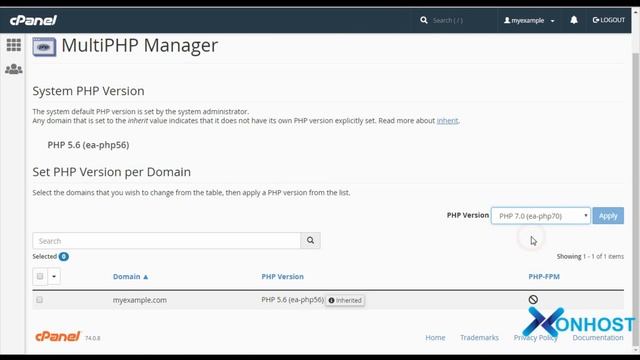Image resolution: width=640 pixels, height=360 pixels.
Task: Click the Inherited badge in myexample.com row
Action: (345, 300)
